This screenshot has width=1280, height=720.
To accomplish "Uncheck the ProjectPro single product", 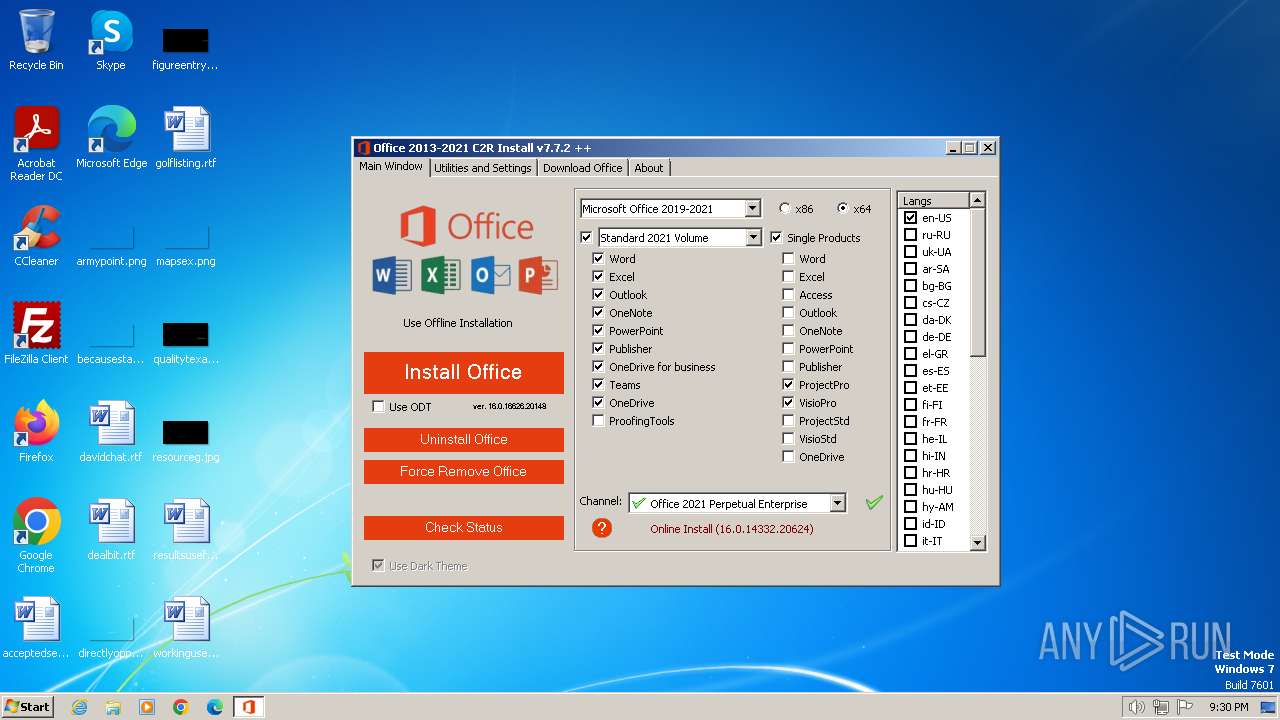I will coord(788,385).
